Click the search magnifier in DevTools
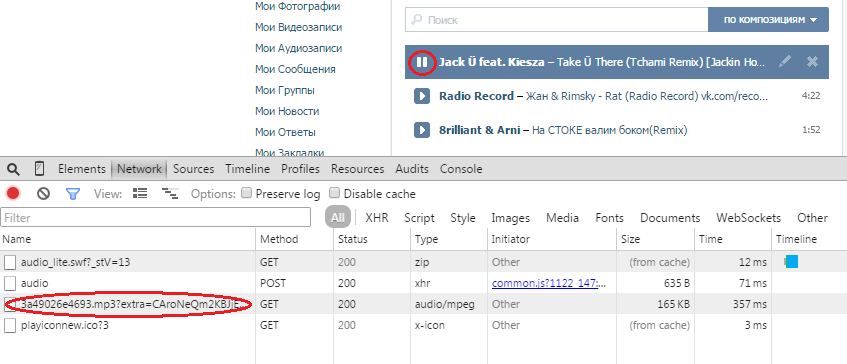The image size is (847, 364). coord(14,169)
